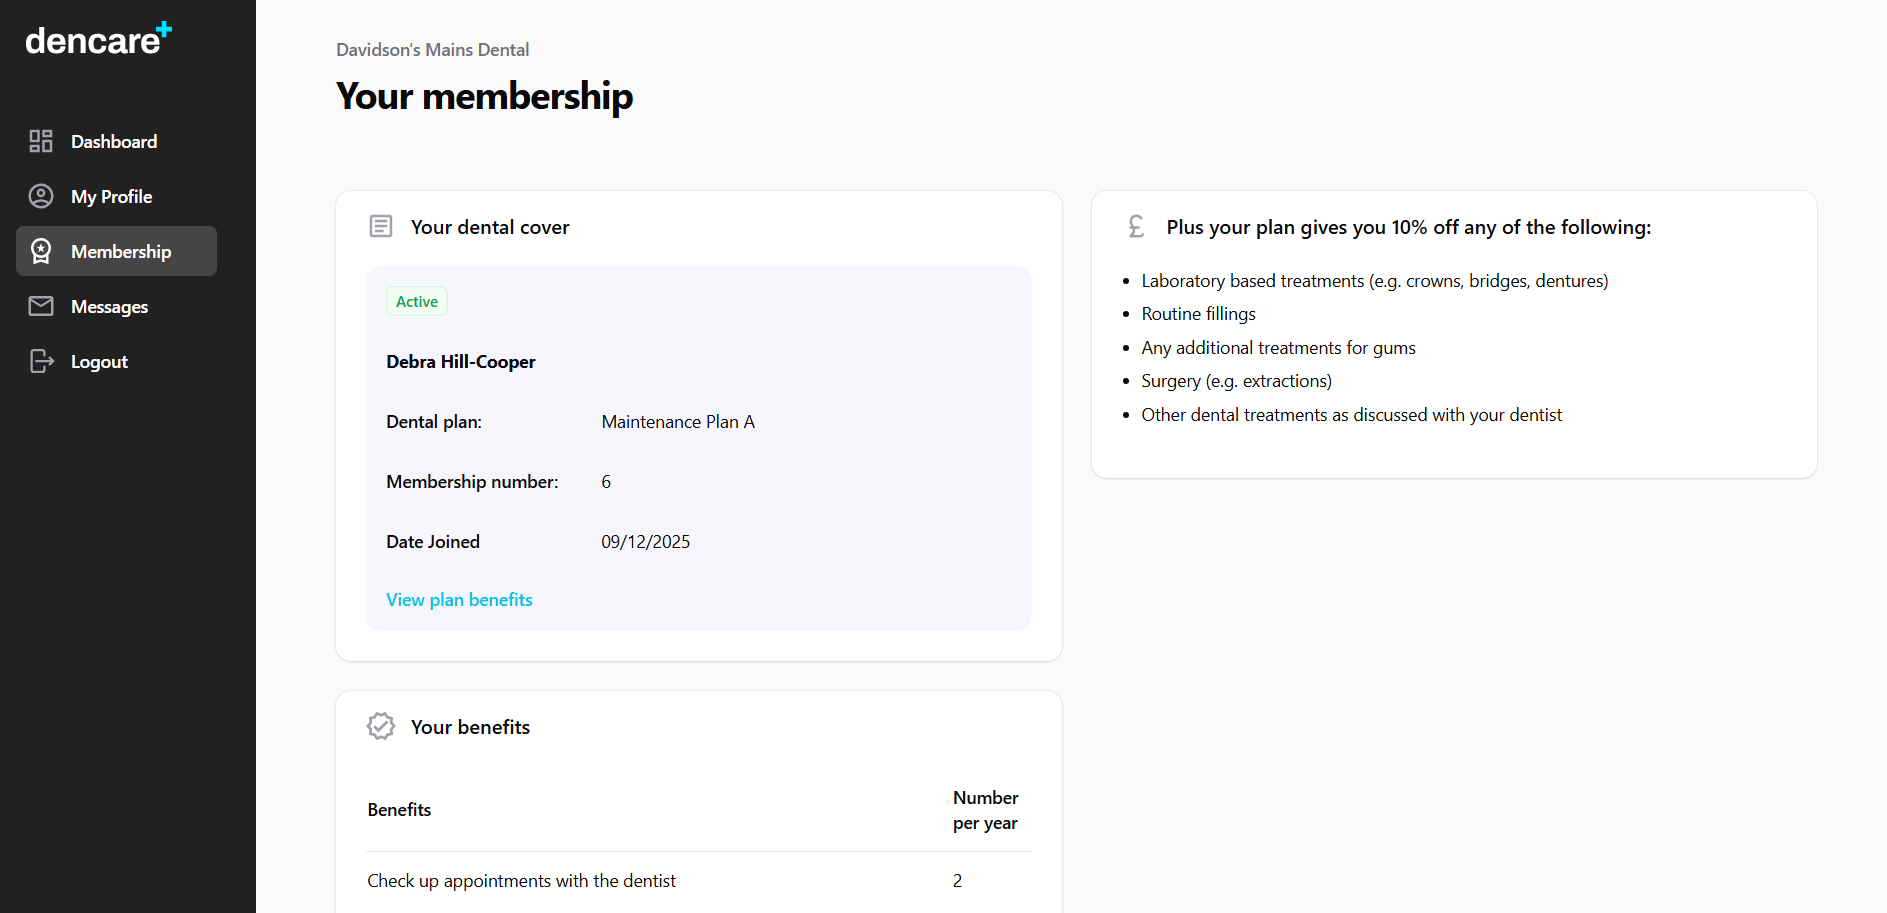
Task: Open the View plan benefits link
Action: coord(459,600)
